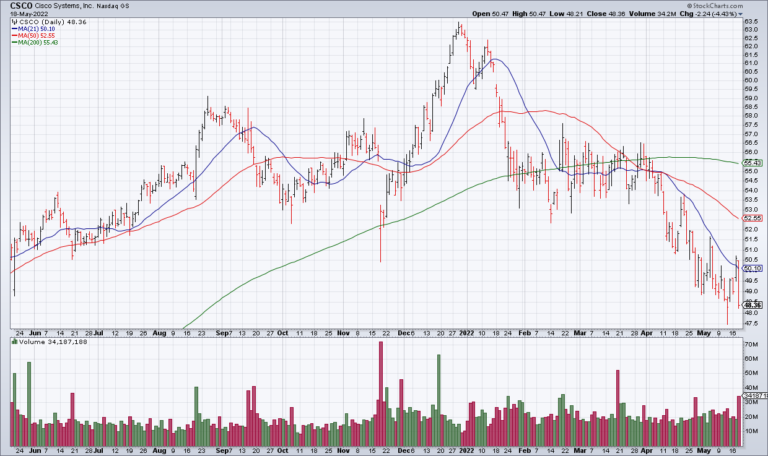Screen dimensions: 768x456
Task: Click the Volume 34,187,188 legend label
Action: (53, 341)
